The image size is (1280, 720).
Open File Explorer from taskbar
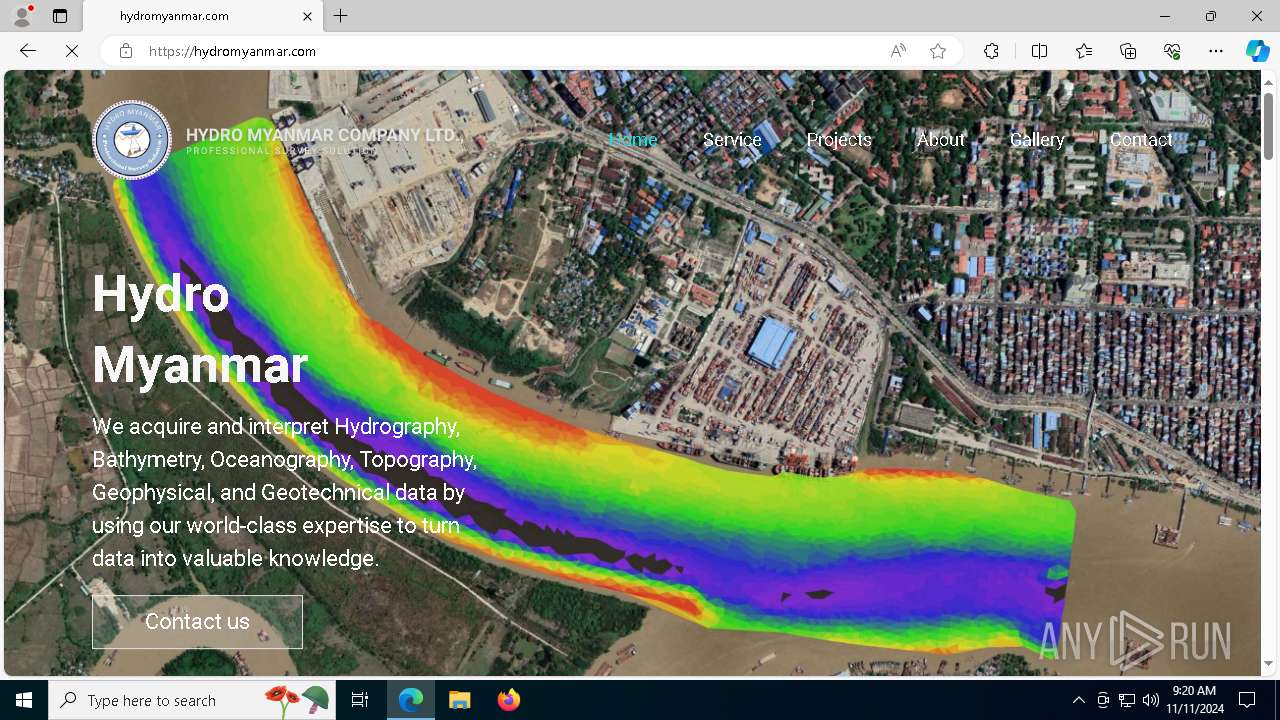tap(459, 700)
